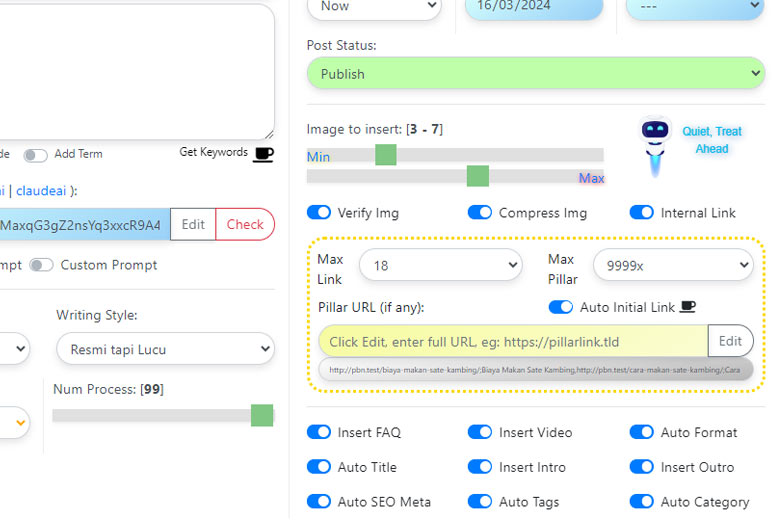Image resolution: width=779 pixels, height=520 pixels.
Task: Disable Auto SEO Meta toggle
Action: coord(319,502)
